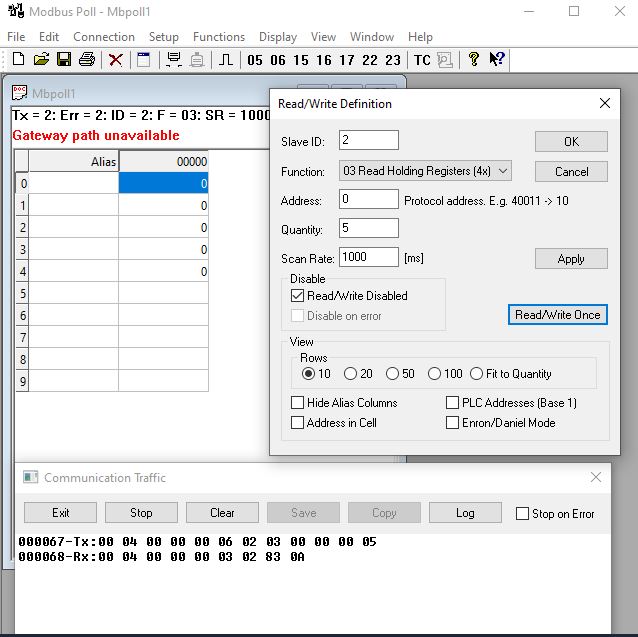Toggle the Read/Write Disabled checkbox

297,295
